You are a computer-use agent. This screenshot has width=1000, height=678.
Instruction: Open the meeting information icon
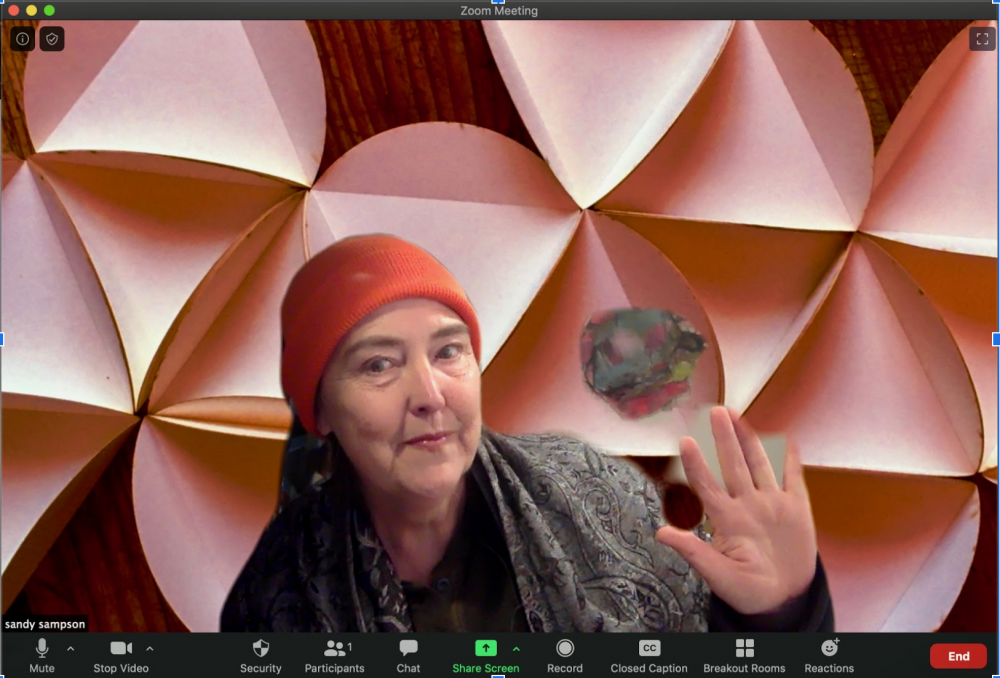[22, 39]
